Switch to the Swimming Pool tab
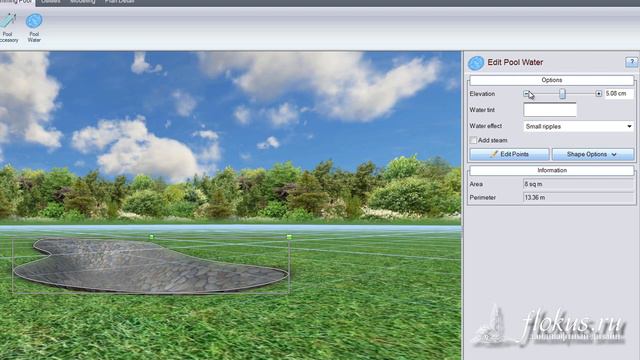The height and width of the screenshot is (360, 640). 16,2
